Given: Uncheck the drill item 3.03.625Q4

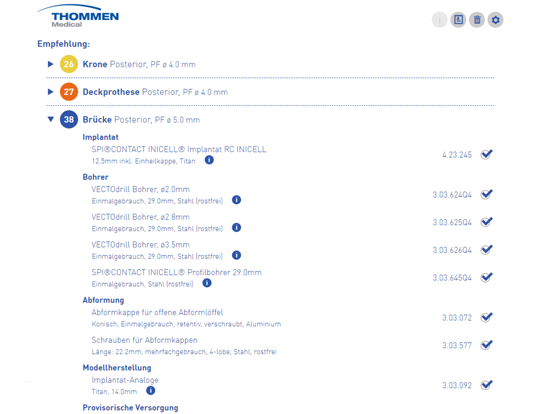Looking at the screenshot, I should coord(487,222).
